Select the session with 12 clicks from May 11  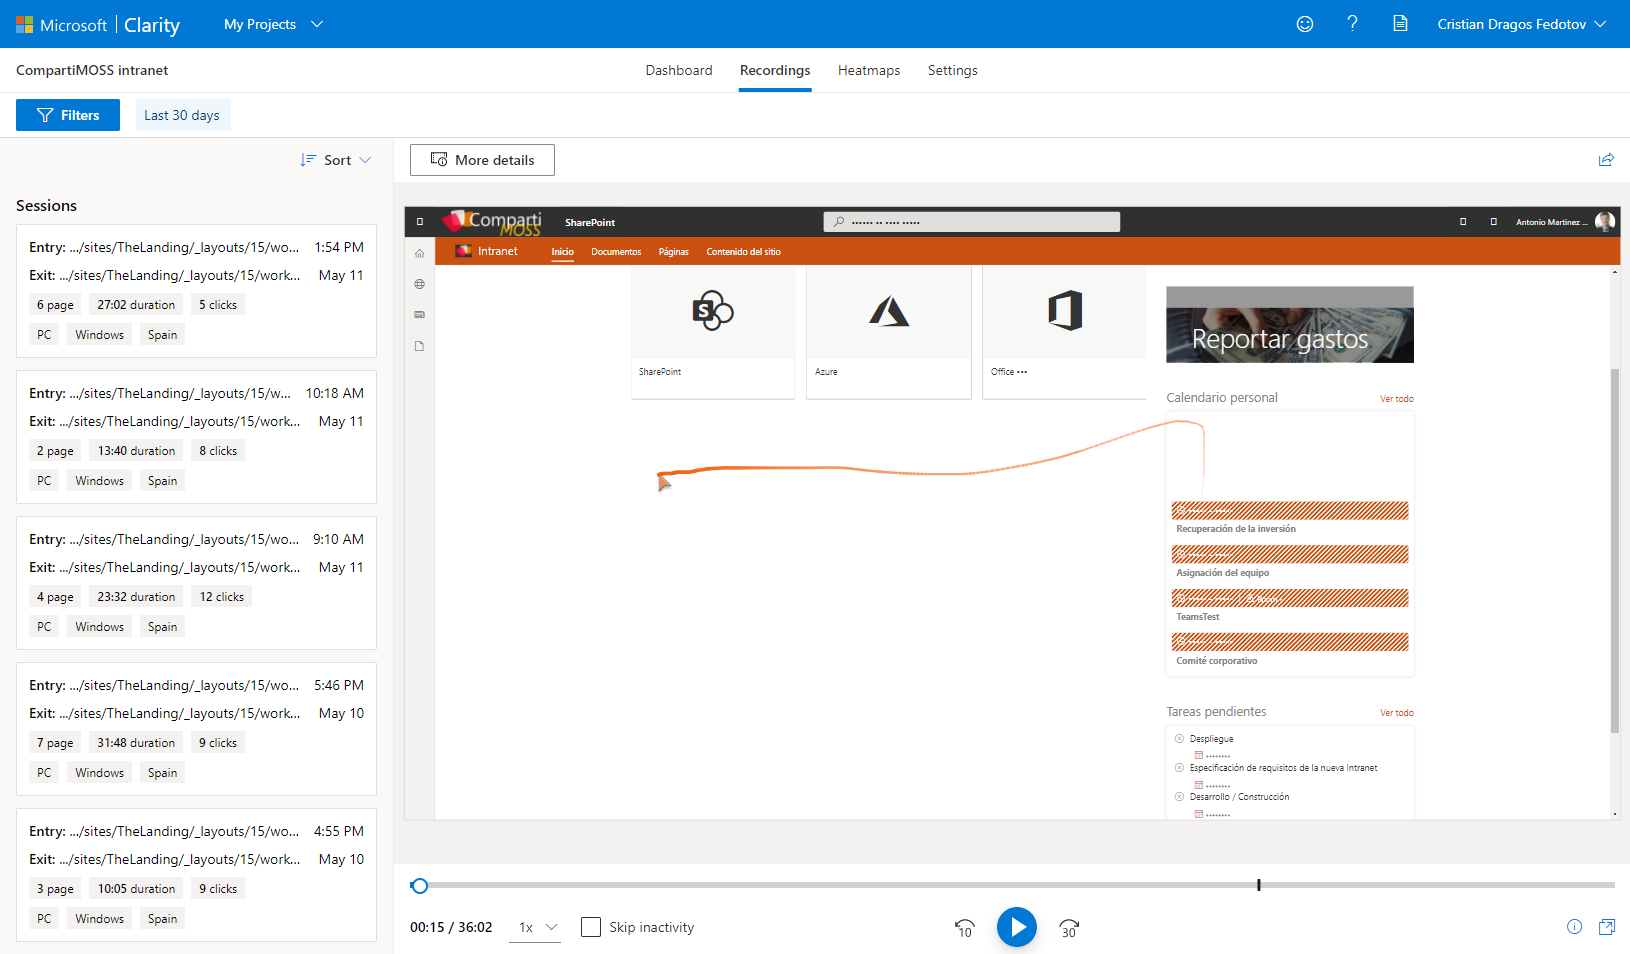[x=196, y=583]
